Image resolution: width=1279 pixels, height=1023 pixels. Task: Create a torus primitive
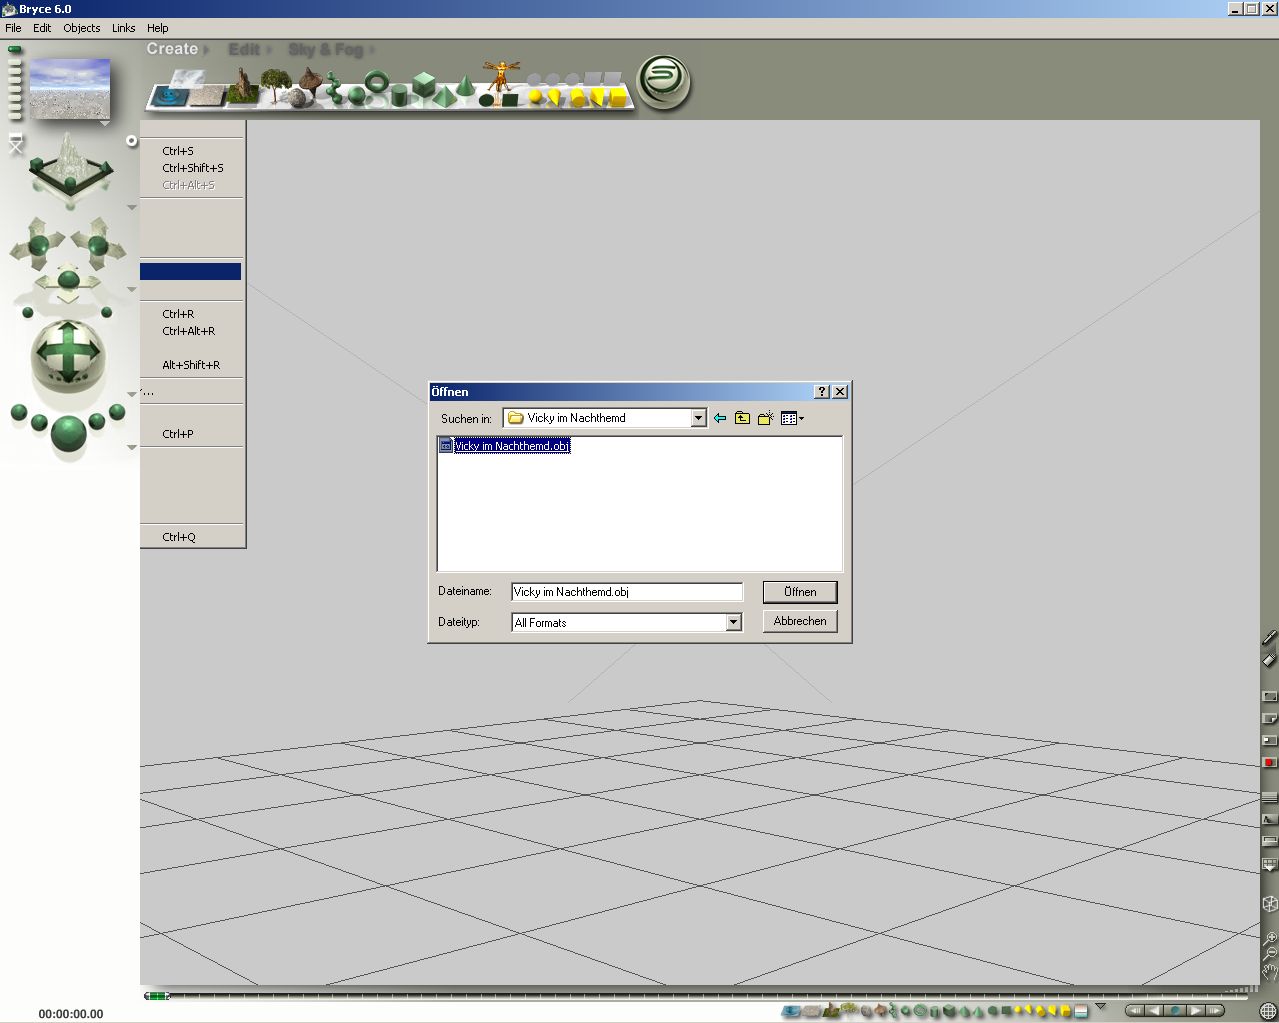pyautogui.click(x=376, y=81)
